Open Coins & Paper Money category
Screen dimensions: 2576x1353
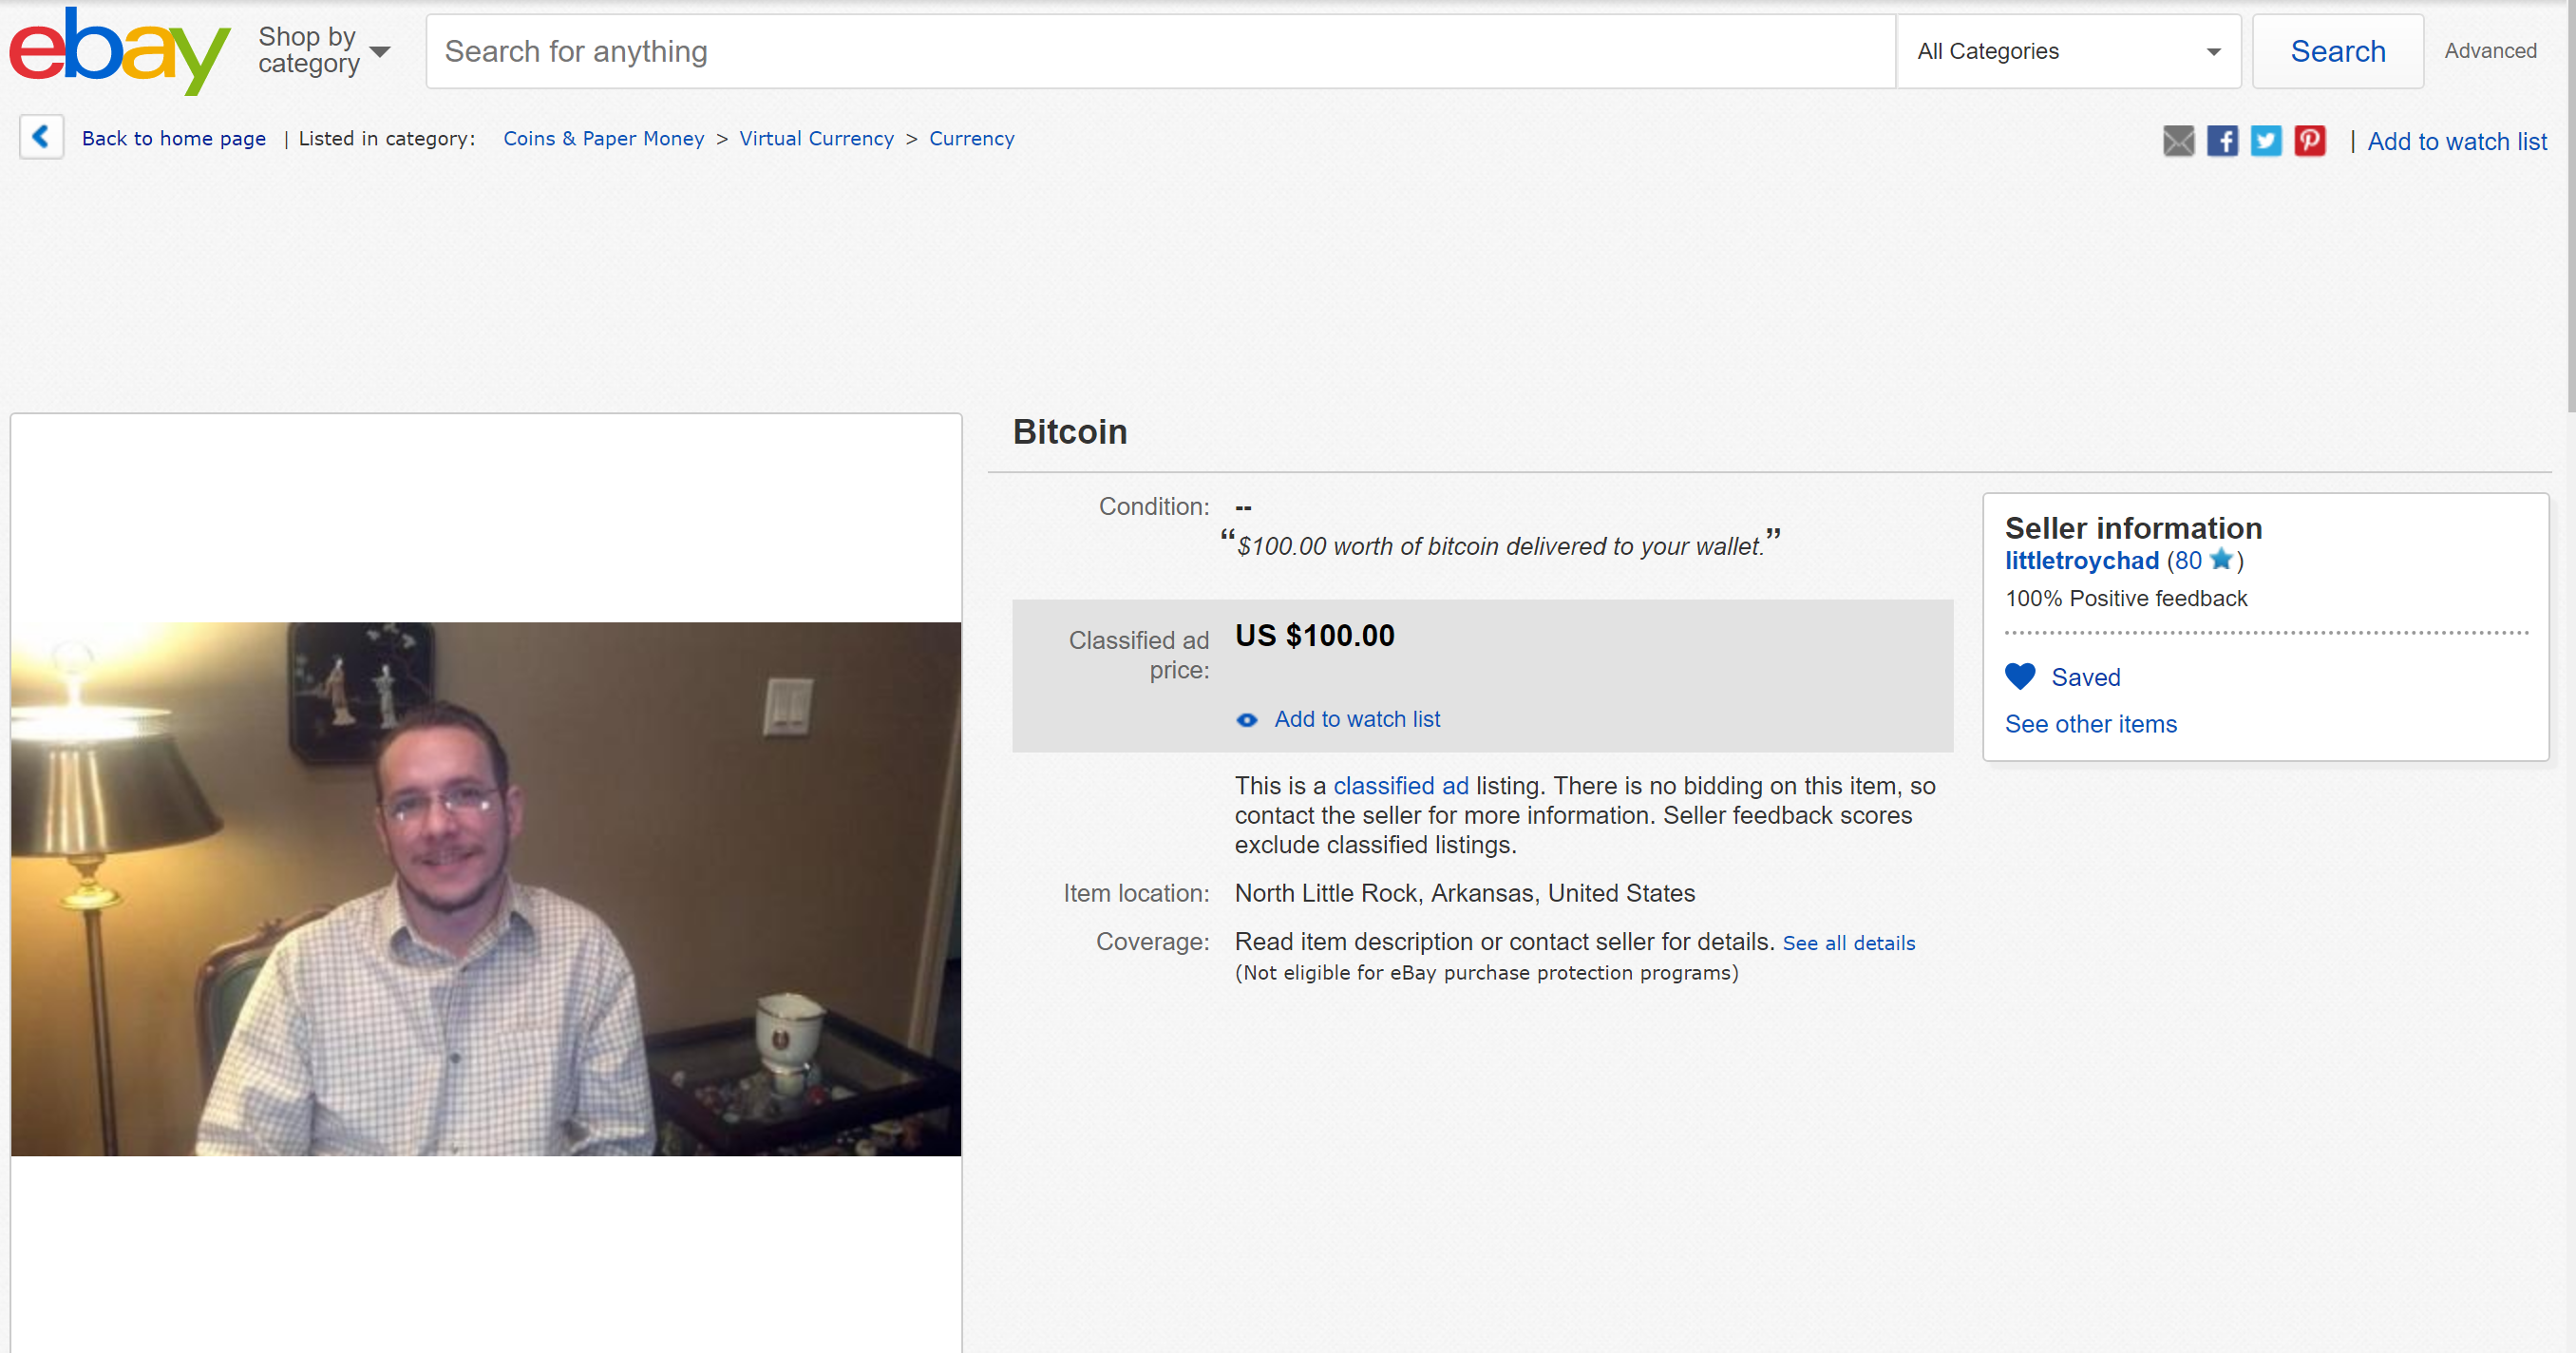[x=603, y=139]
